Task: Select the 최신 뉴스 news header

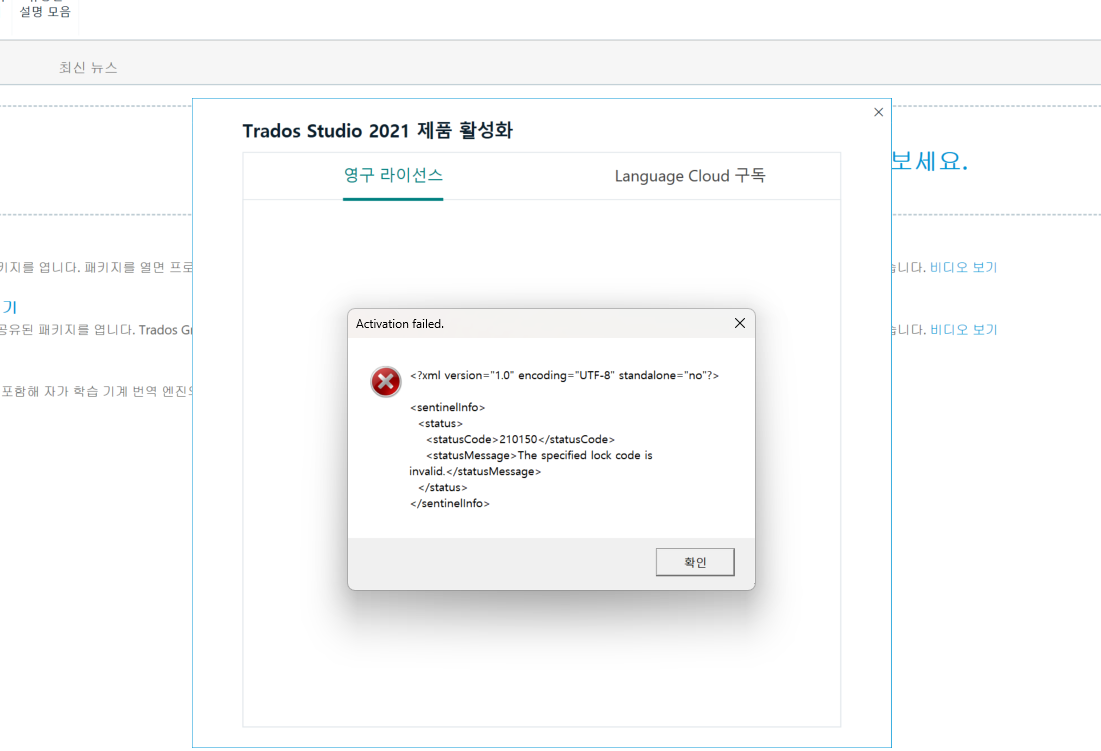Action: [x=88, y=67]
